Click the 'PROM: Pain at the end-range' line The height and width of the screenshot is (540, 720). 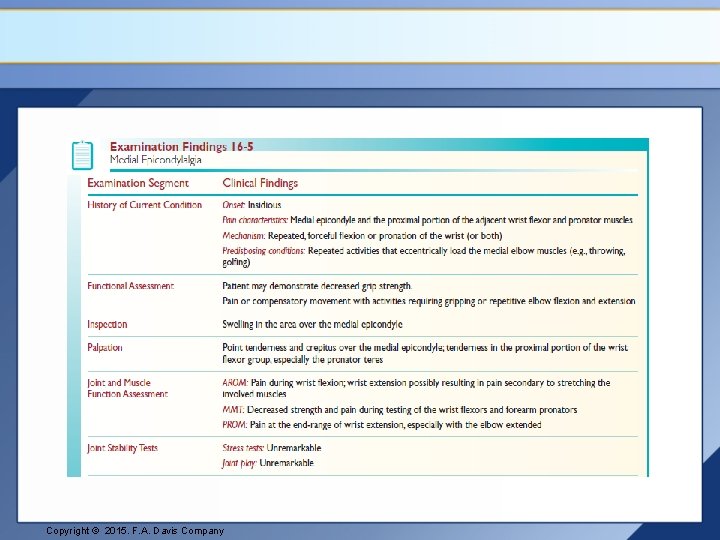point(382,425)
